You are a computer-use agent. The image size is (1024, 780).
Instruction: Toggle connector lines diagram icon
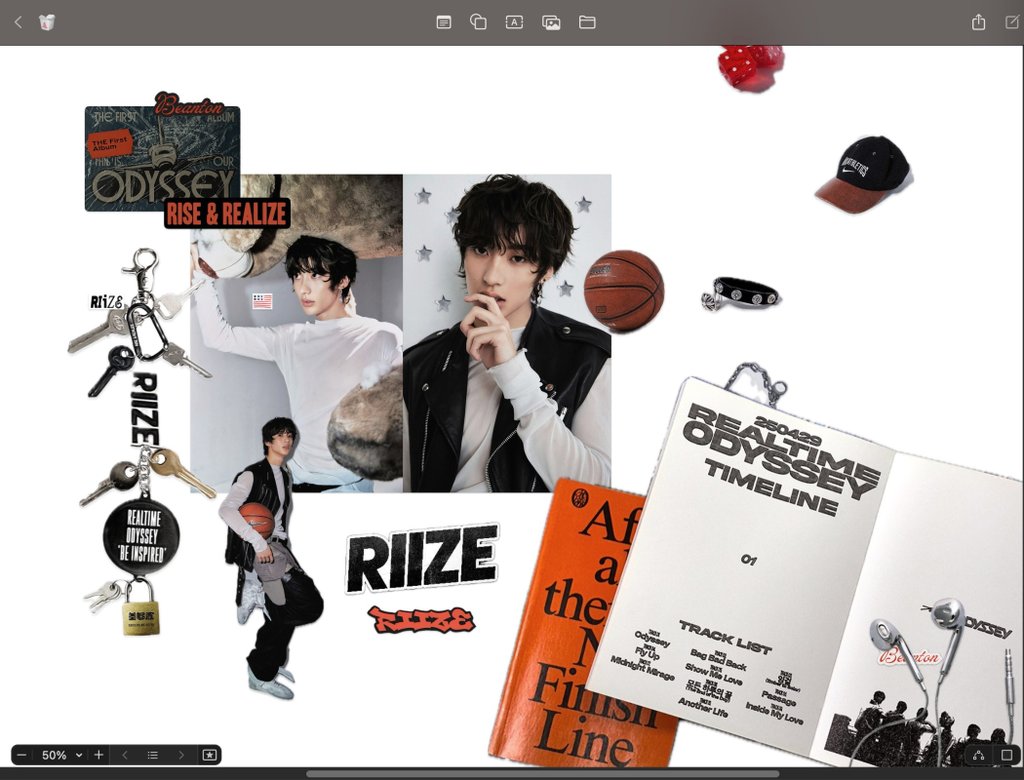click(978, 756)
